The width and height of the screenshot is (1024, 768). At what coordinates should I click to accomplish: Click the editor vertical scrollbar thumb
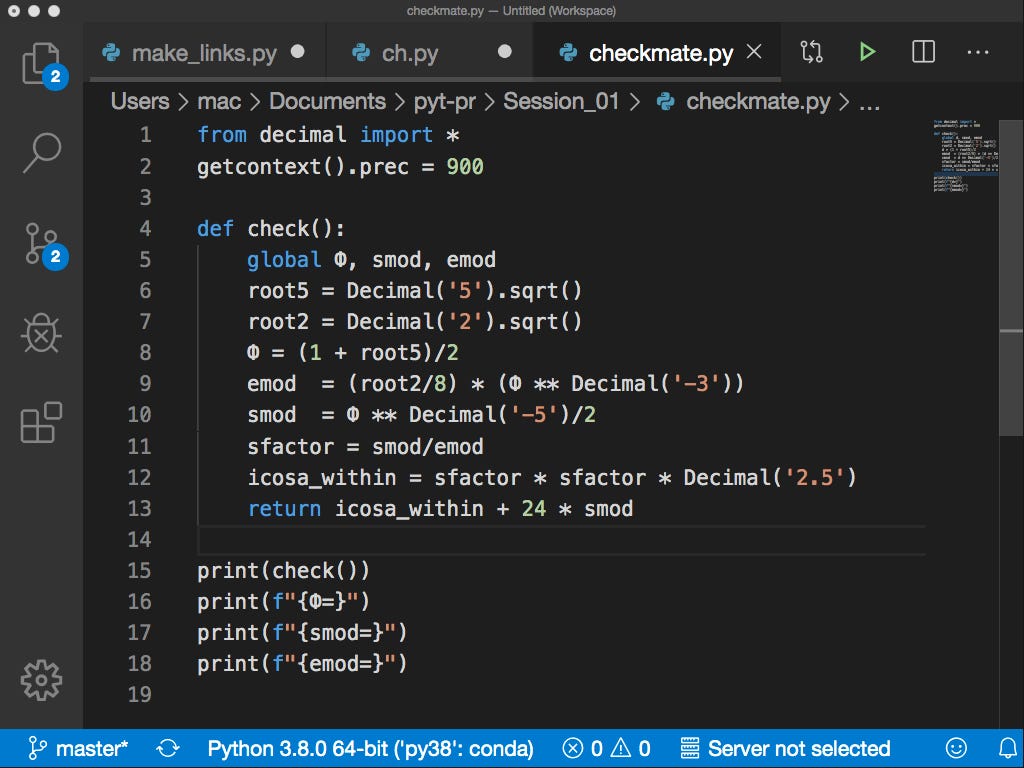coord(1011,278)
